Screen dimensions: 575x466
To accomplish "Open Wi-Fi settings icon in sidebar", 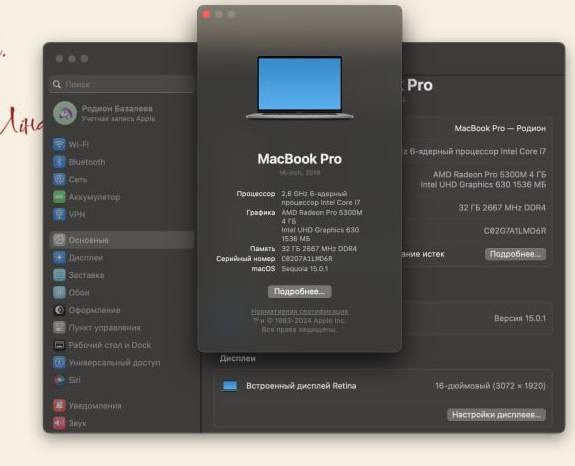I will pyautogui.click(x=59, y=144).
